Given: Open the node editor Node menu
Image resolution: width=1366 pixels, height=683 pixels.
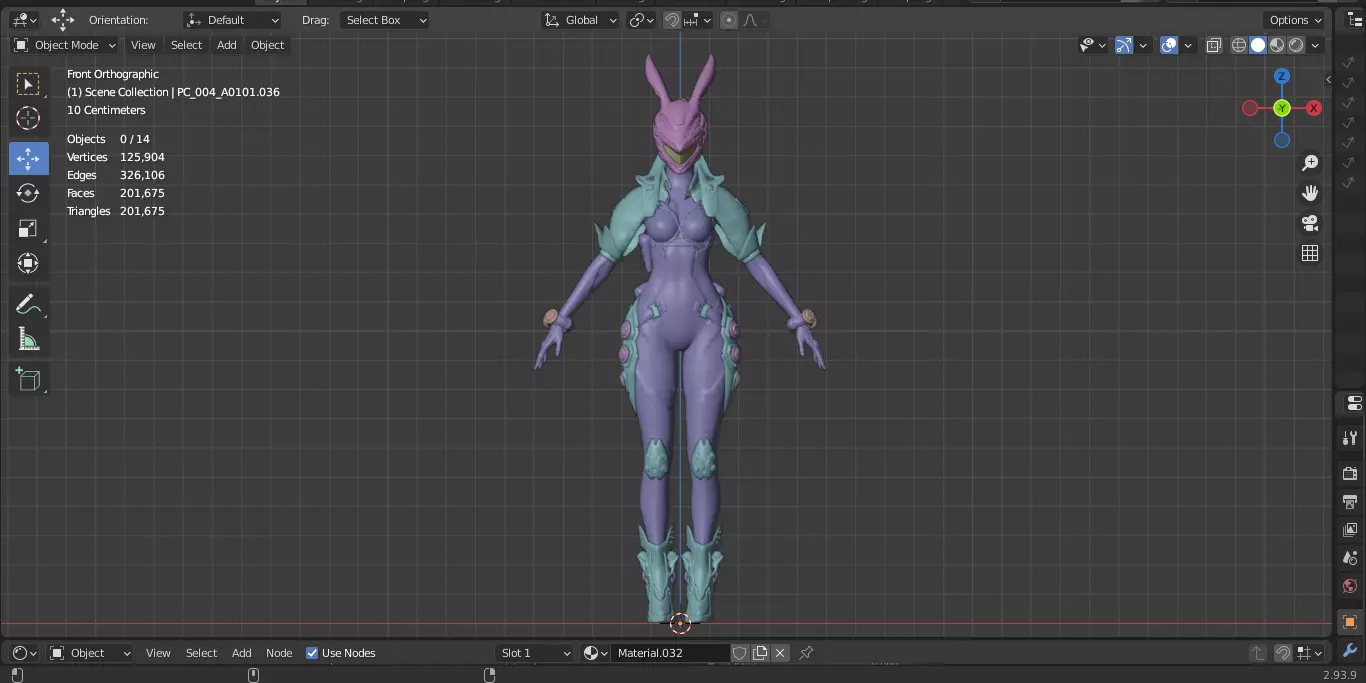Looking at the screenshot, I should (x=279, y=653).
